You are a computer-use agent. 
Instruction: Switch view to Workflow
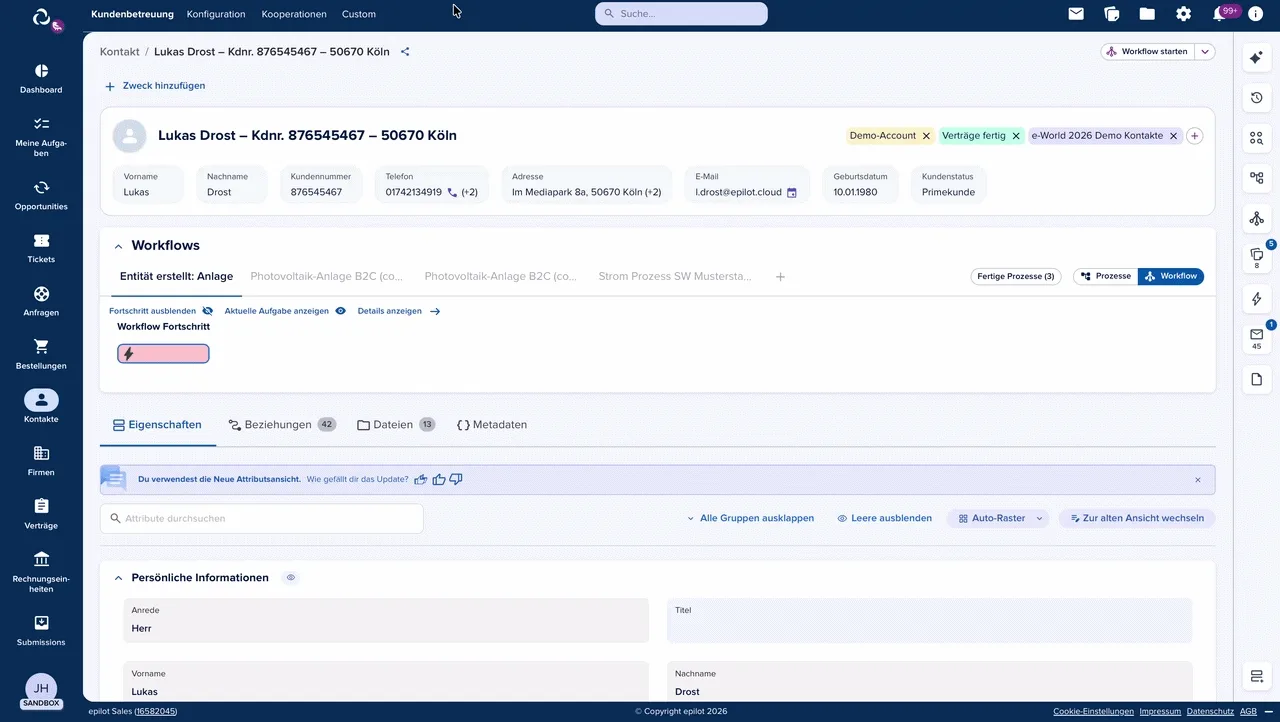(x=1171, y=276)
